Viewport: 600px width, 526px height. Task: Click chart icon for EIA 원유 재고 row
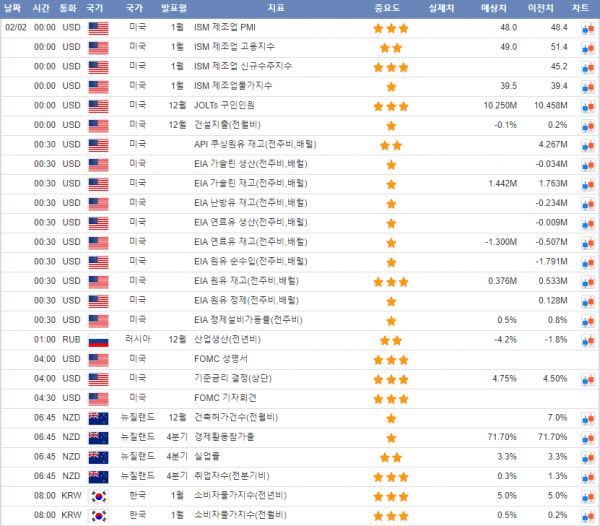click(588, 281)
